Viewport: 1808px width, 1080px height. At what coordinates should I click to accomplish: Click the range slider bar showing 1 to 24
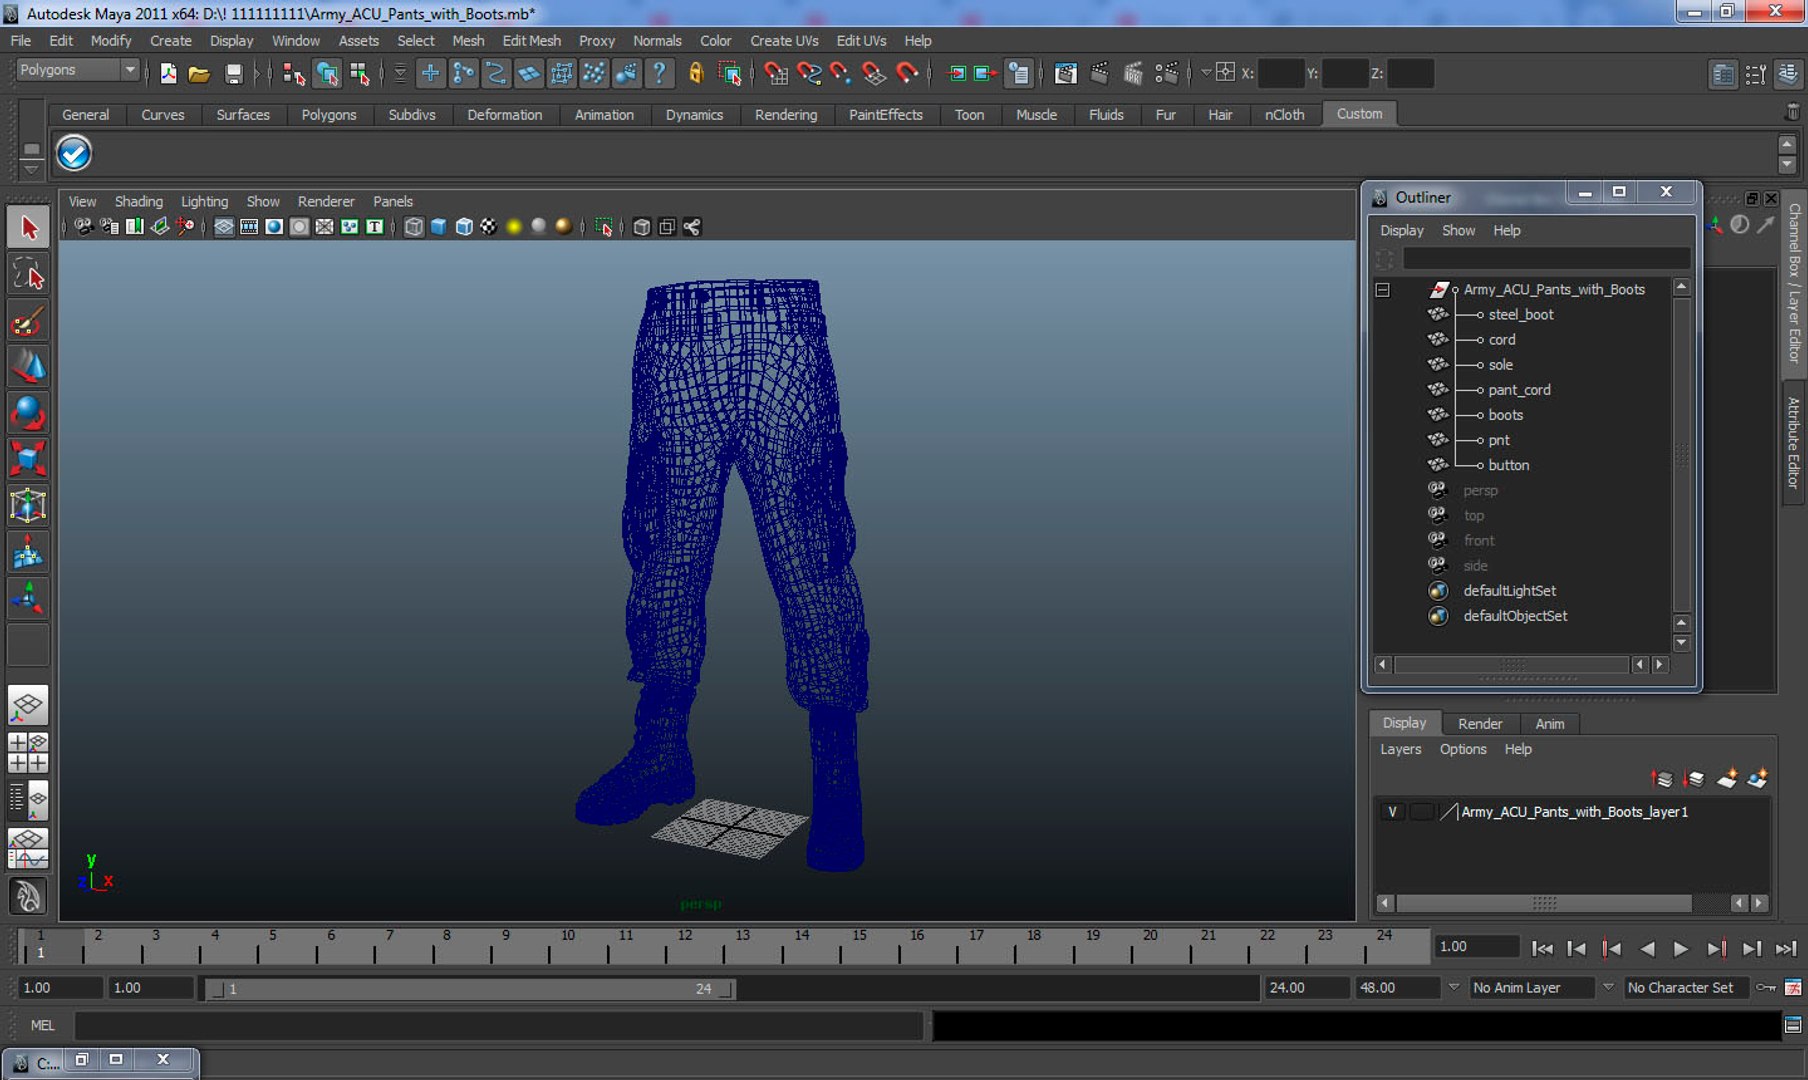[470, 989]
